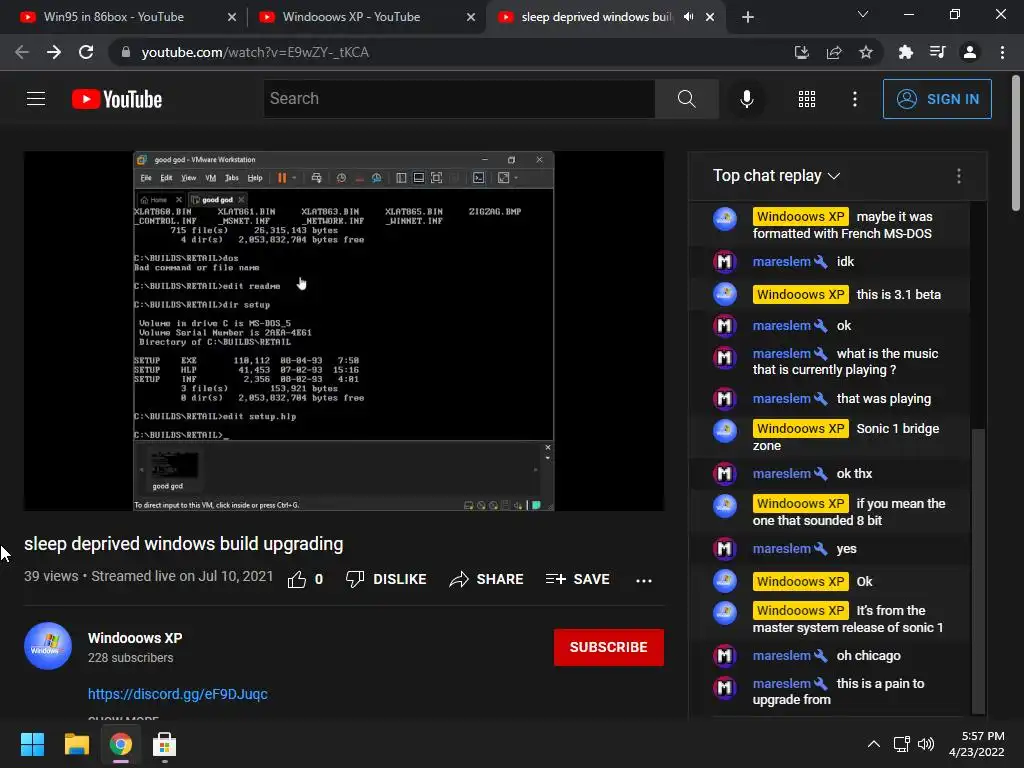Dislike the video
Viewport: 1024px width, 768px height.
[x=386, y=579]
